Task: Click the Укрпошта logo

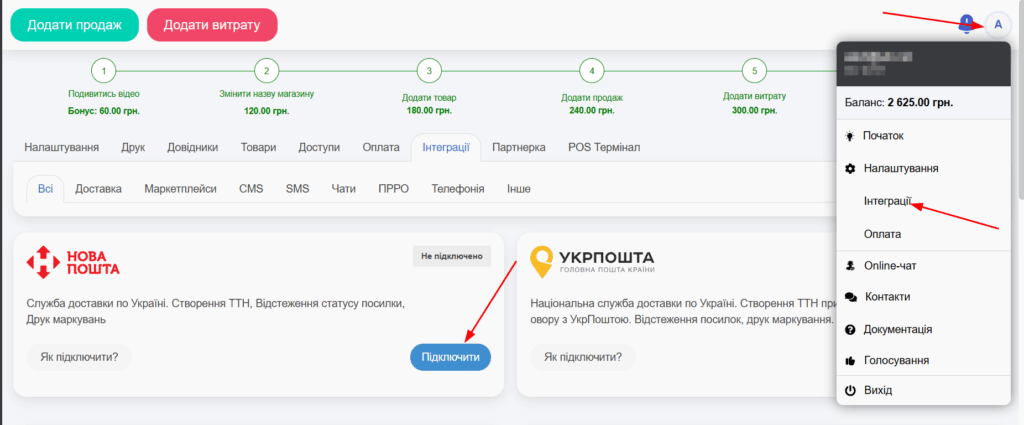Action: tap(592, 262)
